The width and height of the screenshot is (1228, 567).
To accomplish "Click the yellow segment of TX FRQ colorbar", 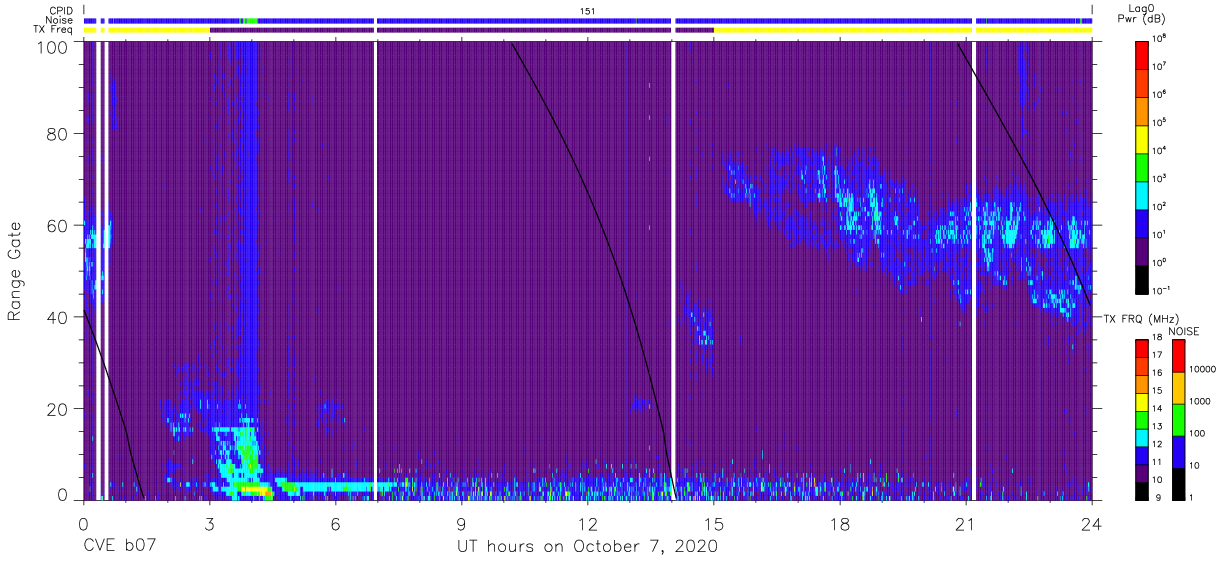I will (1141, 402).
